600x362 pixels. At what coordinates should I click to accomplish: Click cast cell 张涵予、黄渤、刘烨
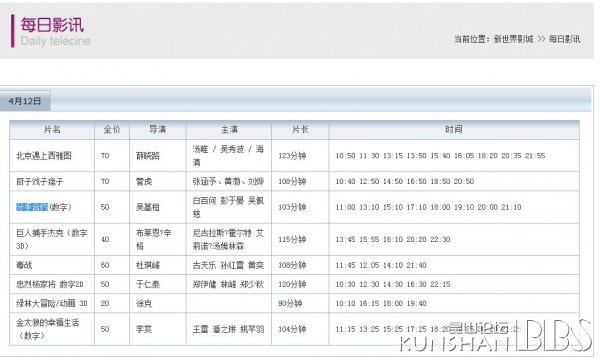(228, 181)
